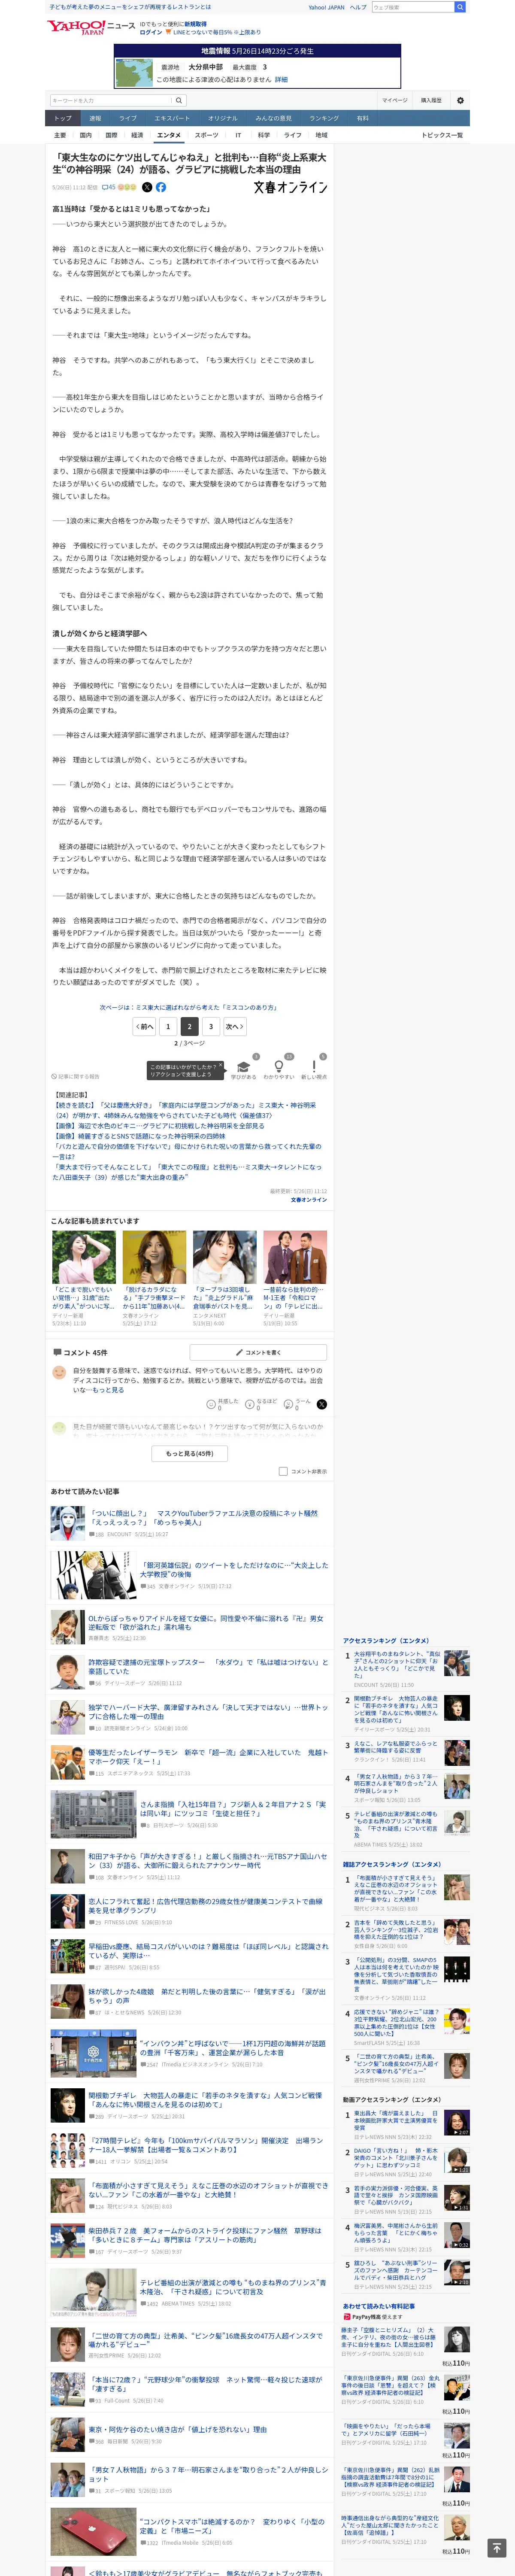
Task: Go to previous page 前へ
Action: tap(145, 1026)
